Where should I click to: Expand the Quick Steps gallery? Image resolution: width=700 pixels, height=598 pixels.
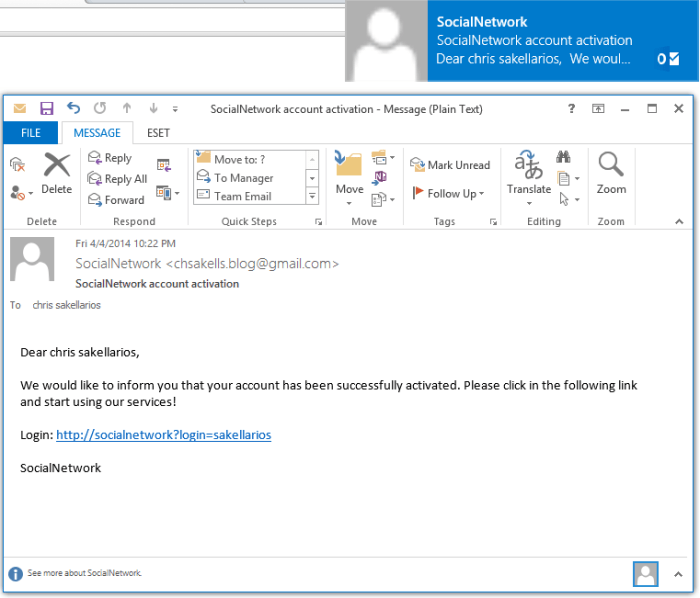[x=312, y=196]
